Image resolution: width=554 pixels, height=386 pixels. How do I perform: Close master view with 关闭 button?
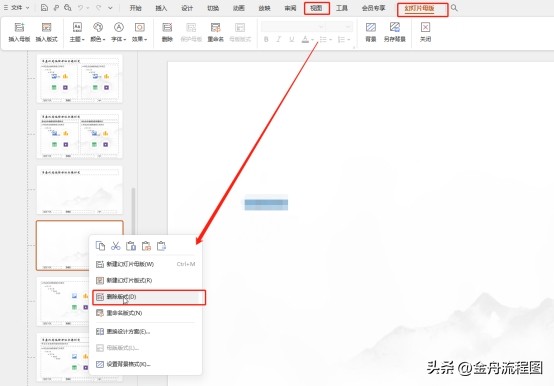click(x=425, y=32)
